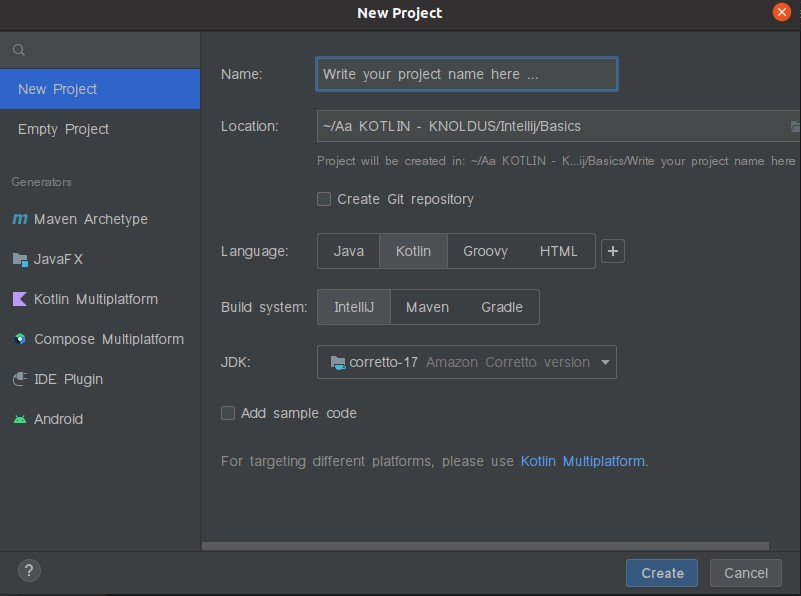This screenshot has height=596, width=801.
Task: Click the Kotlin Multiplatform generator icon
Action: pos(20,299)
